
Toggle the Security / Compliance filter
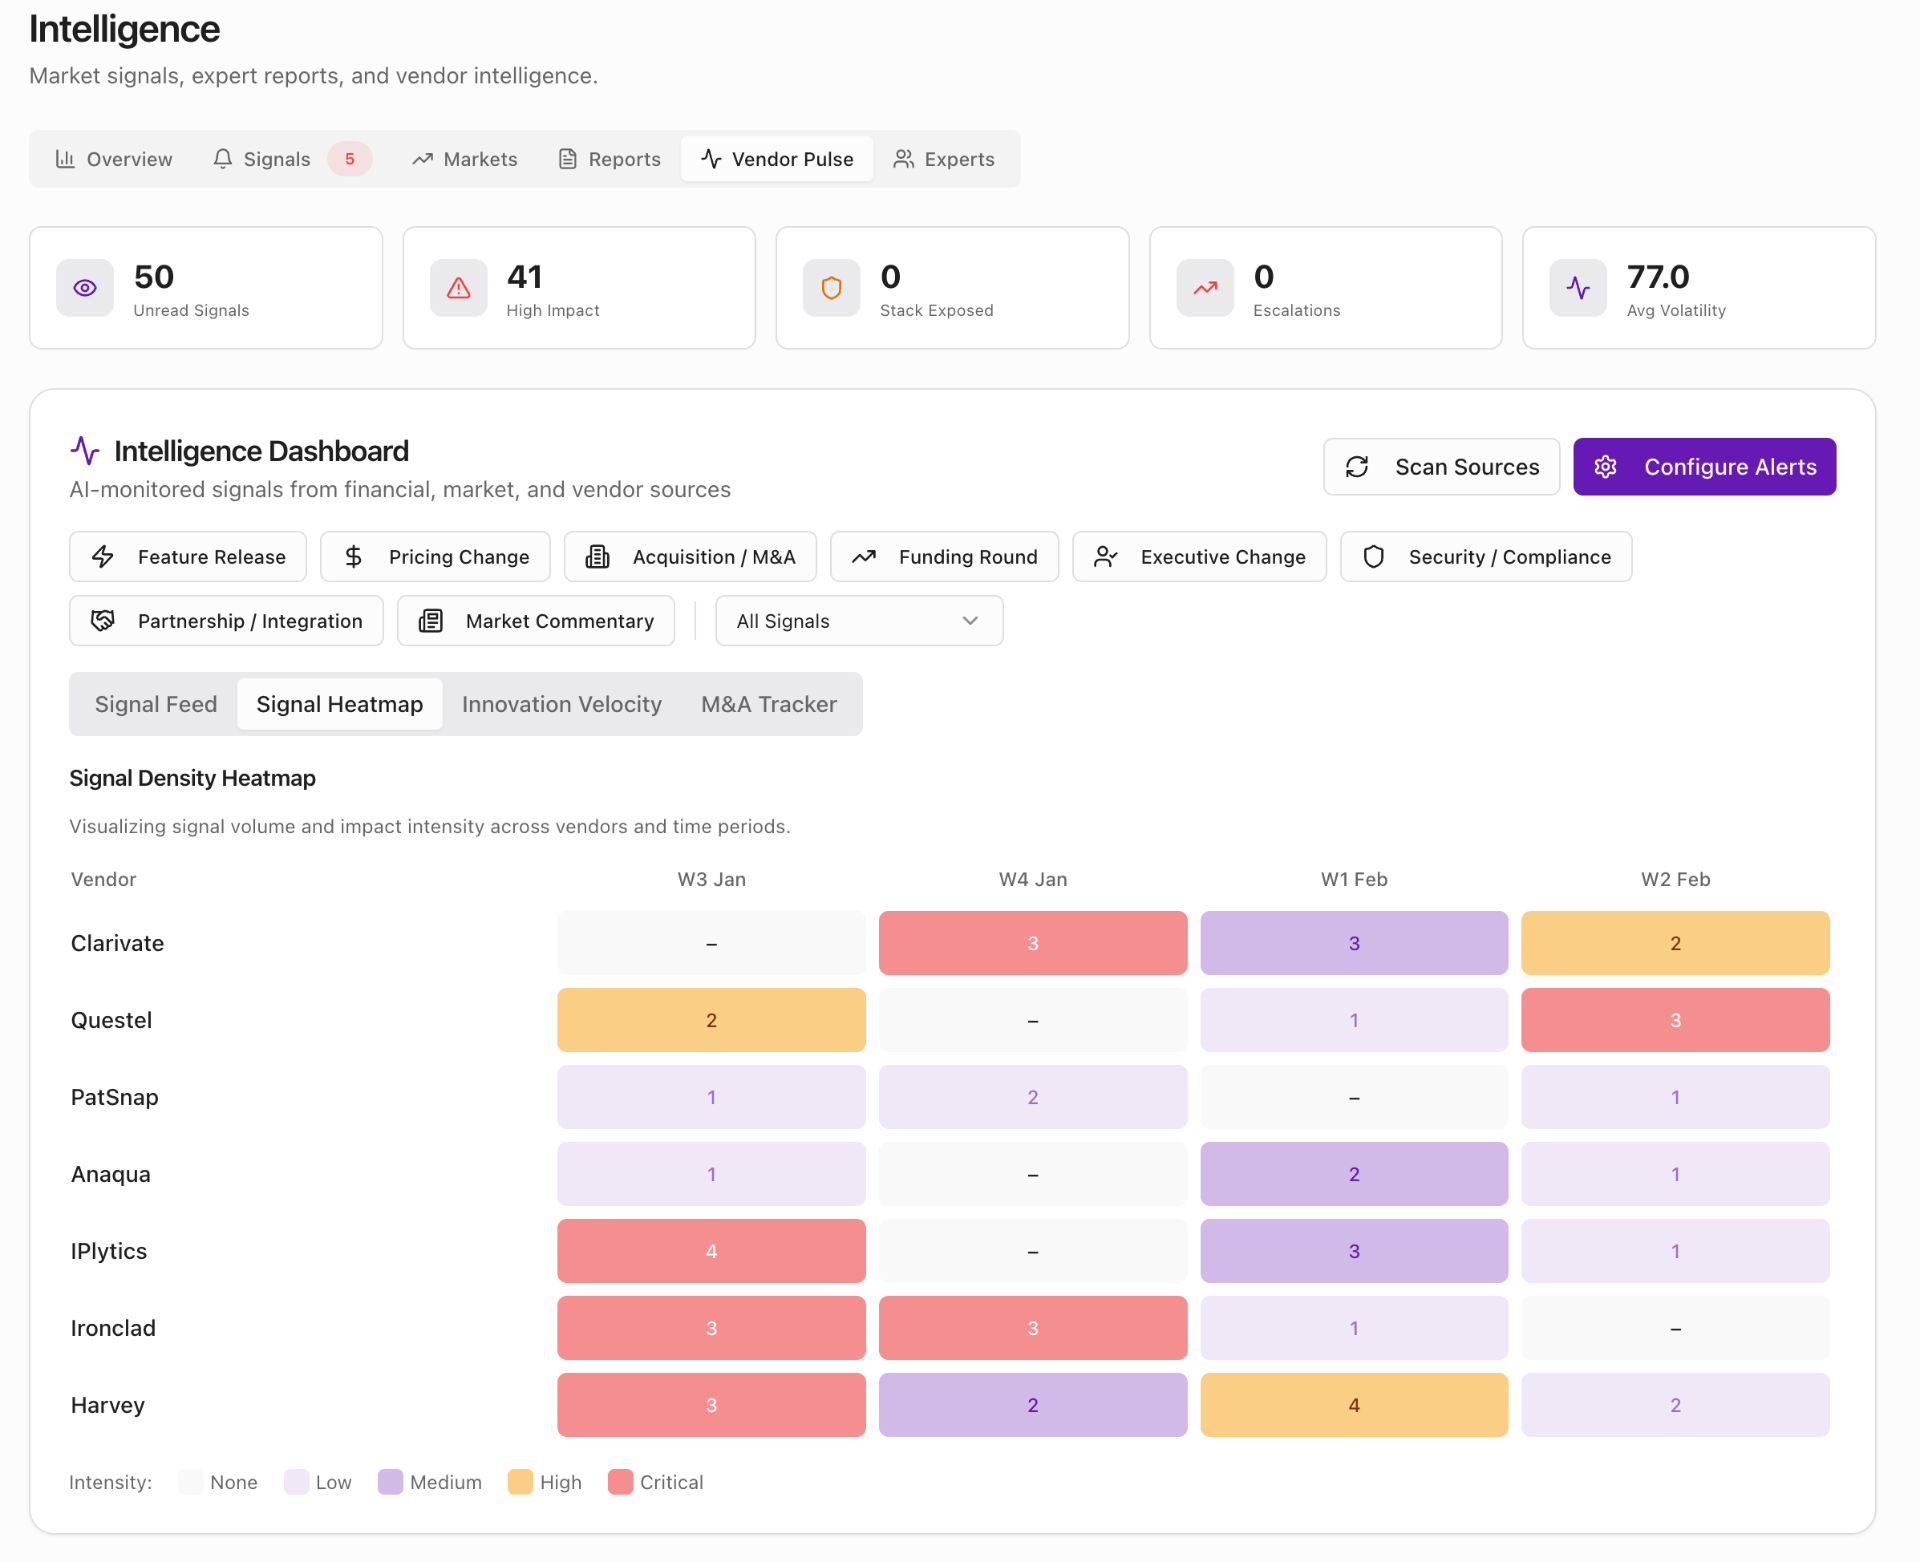point(1485,557)
